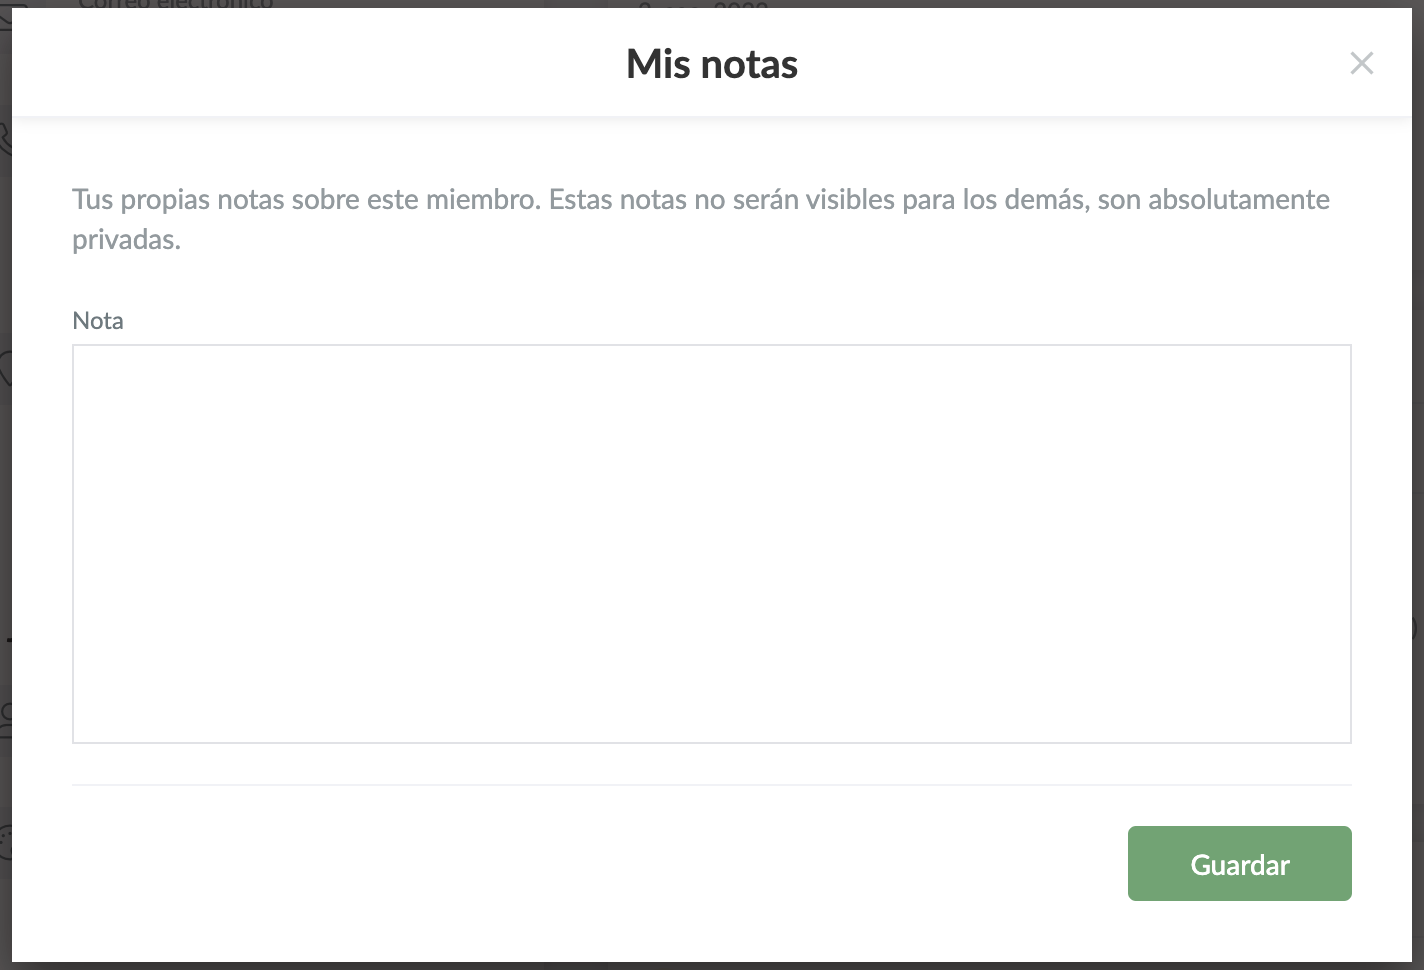
Task: Save the note with Guardar
Action: [x=1239, y=863]
